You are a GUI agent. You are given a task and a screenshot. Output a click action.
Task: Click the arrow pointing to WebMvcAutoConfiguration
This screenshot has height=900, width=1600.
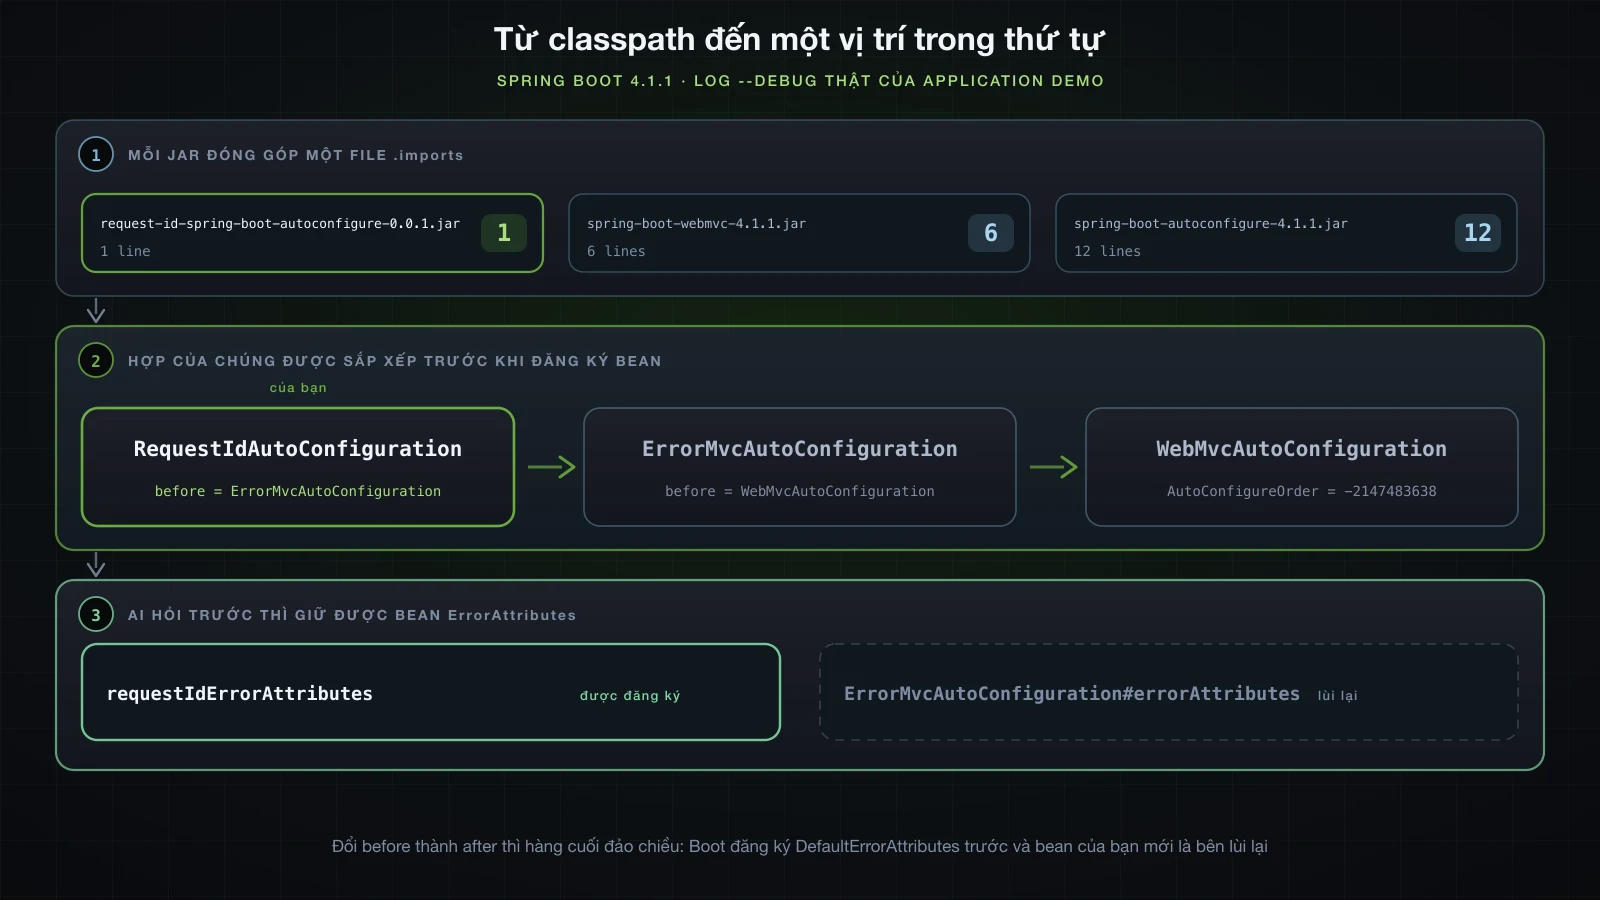click(x=1054, y=467)
